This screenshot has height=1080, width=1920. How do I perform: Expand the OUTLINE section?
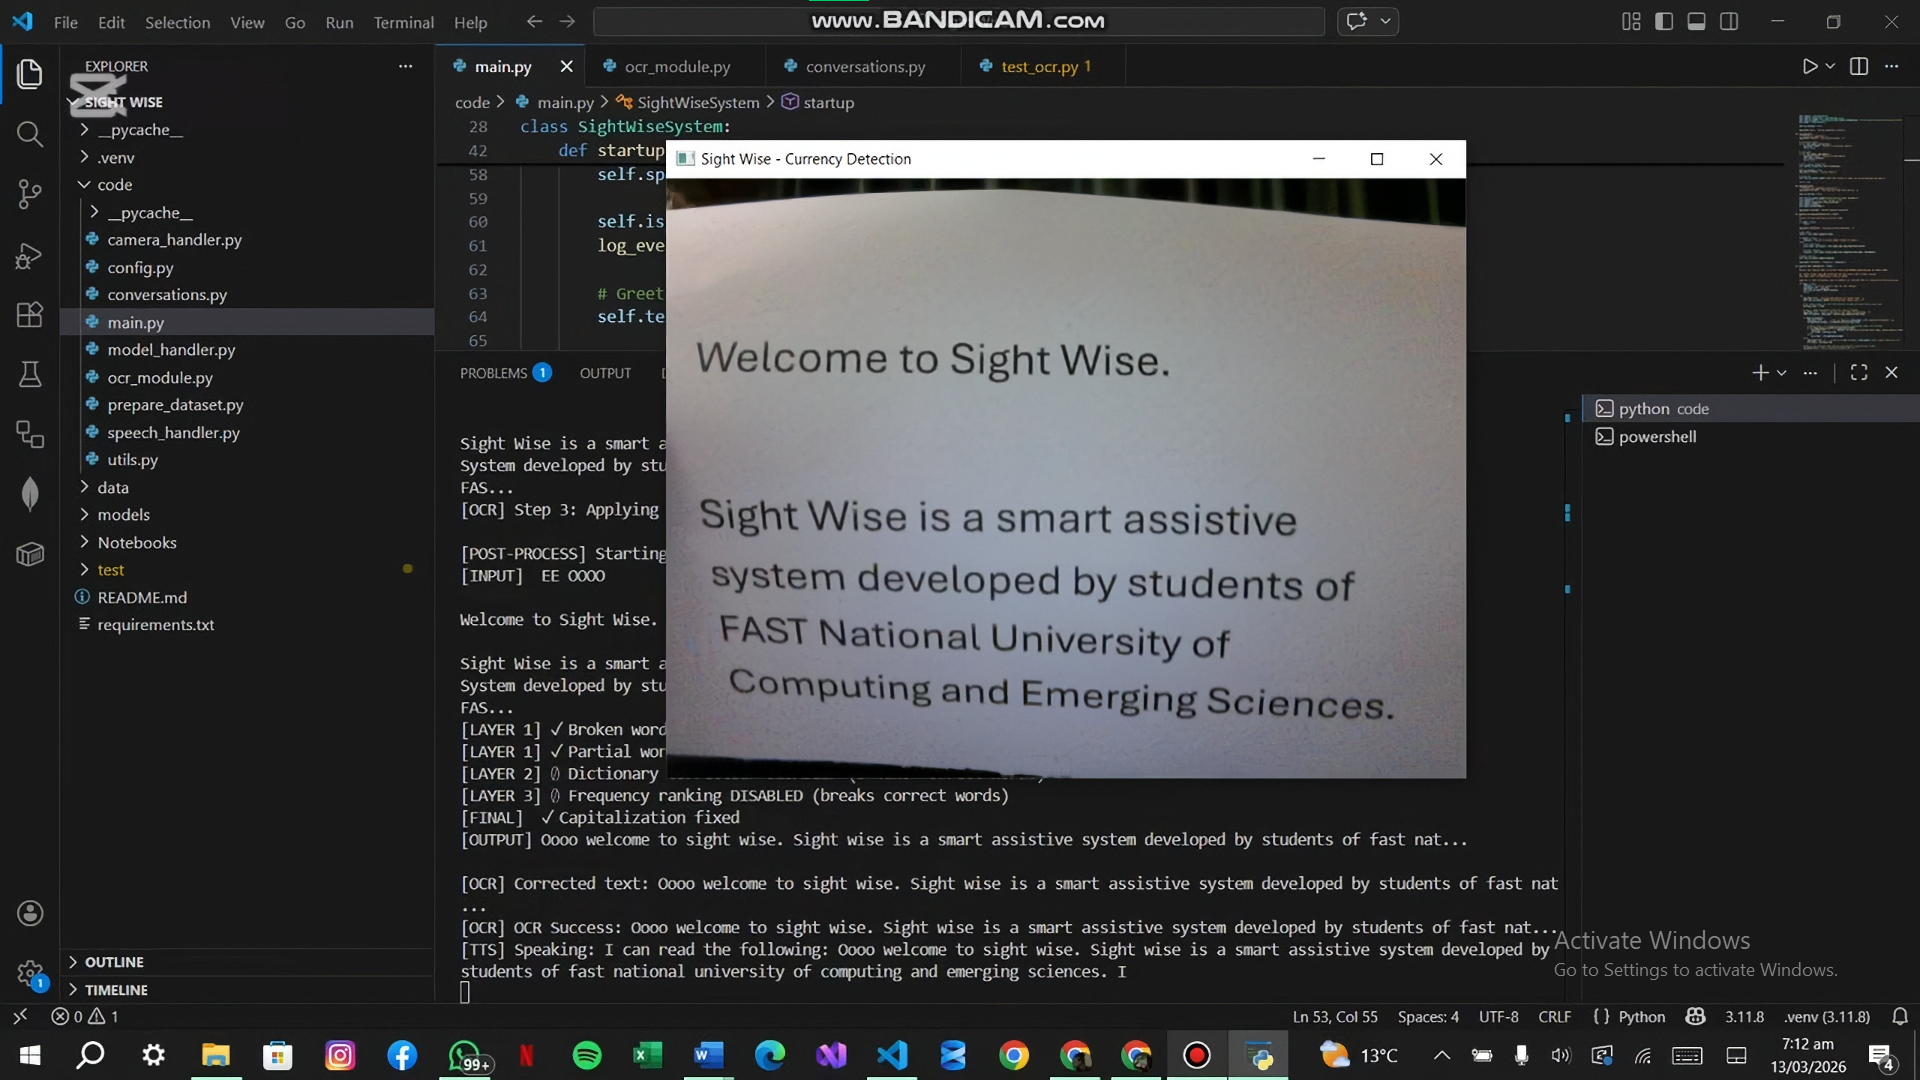[114, 962]
